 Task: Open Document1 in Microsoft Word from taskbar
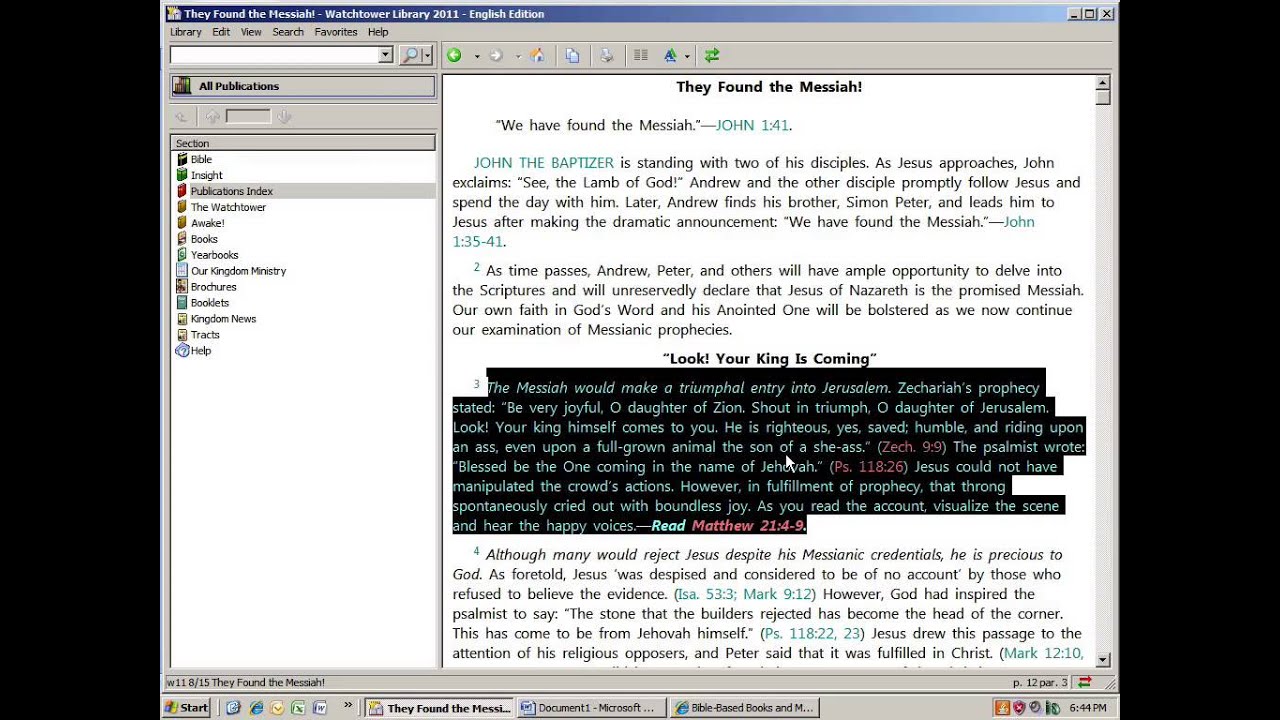(x=589, y=708)
